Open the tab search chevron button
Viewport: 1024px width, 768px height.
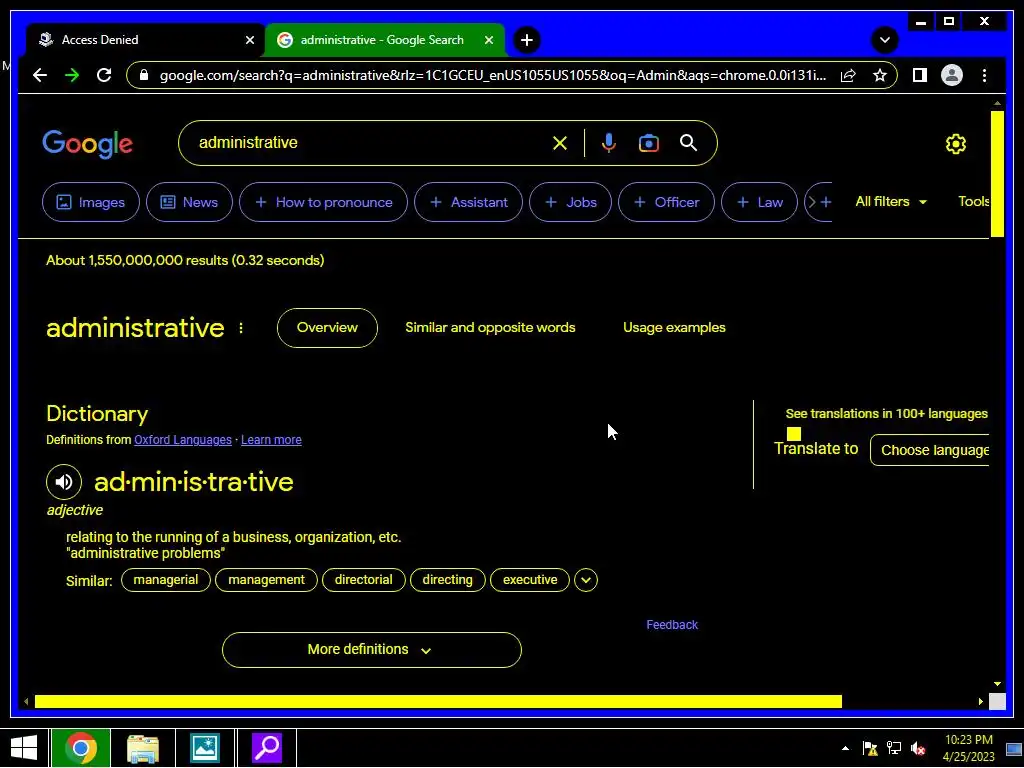885,40
